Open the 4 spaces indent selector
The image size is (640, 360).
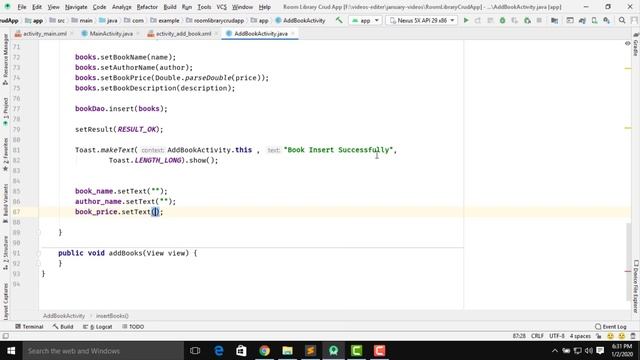[x=580, y=336]
